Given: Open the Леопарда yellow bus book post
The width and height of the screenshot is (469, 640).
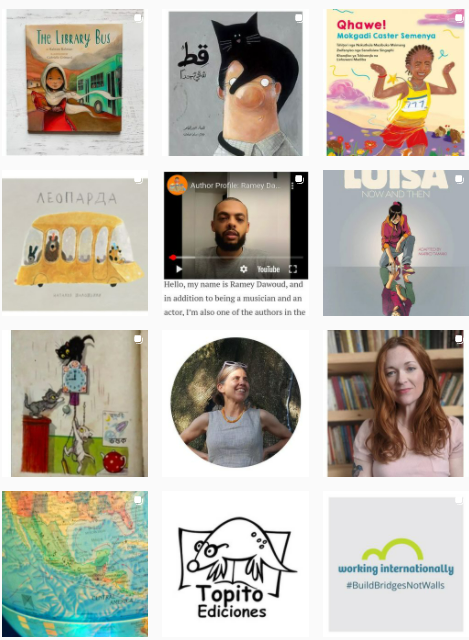Looking at the screenshot, I should (x=75, y=243).
